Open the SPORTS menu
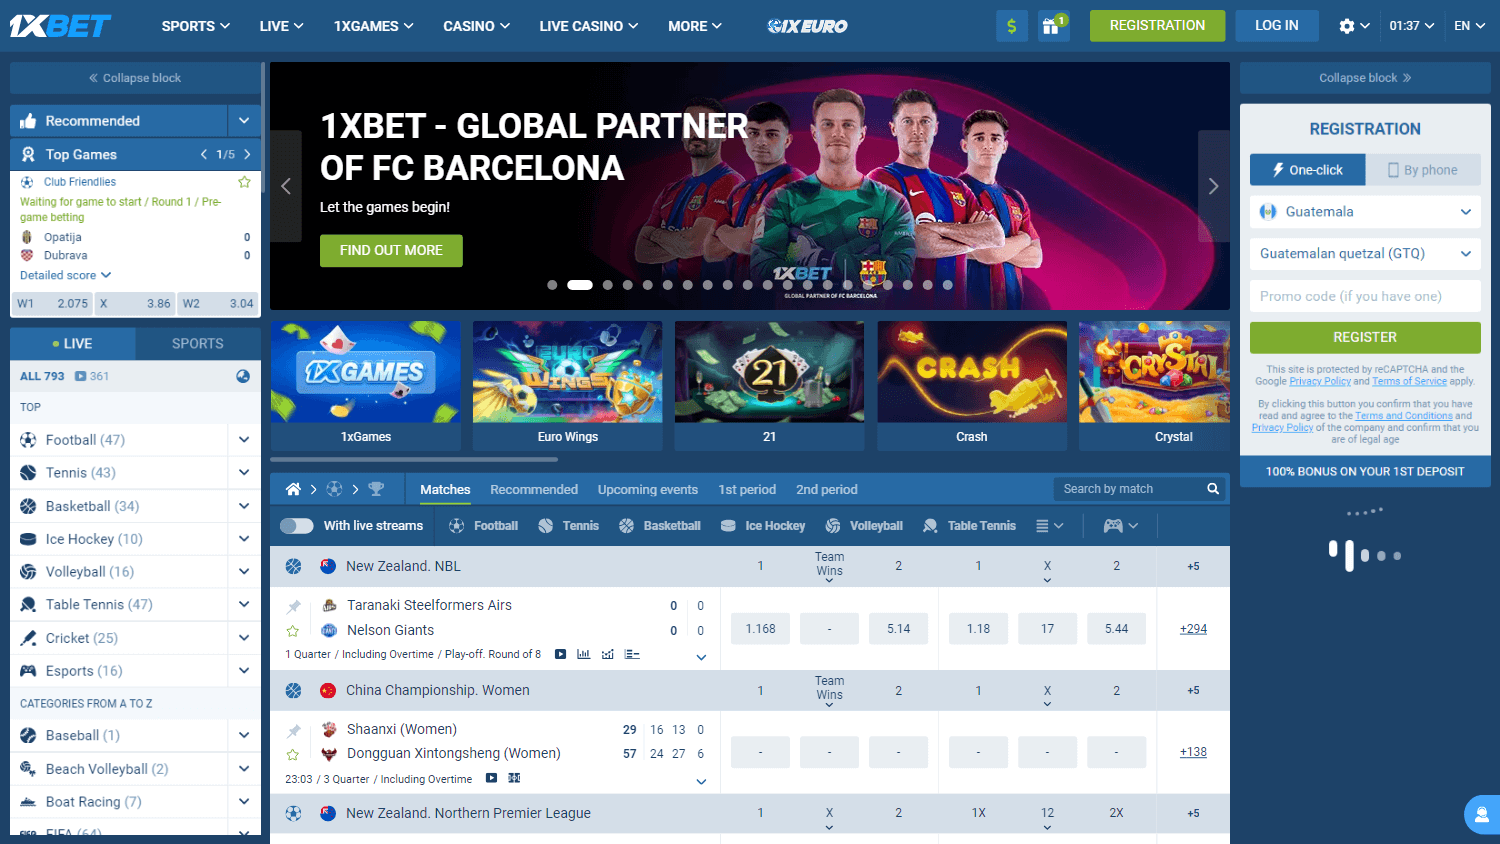Screen dimensions: 1500x844 point(195,26)
